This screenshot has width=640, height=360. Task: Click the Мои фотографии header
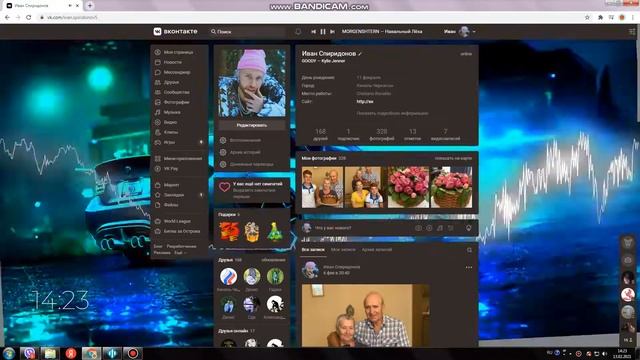click(x=319, y=158)
